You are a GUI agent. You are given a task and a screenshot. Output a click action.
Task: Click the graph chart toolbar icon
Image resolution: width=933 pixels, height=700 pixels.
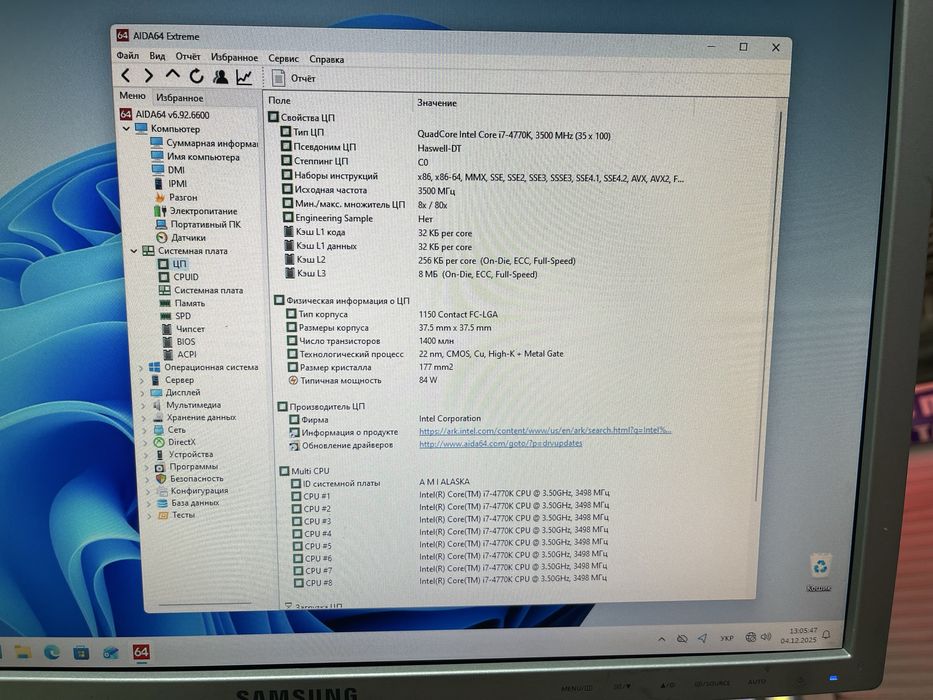(245, 77)
